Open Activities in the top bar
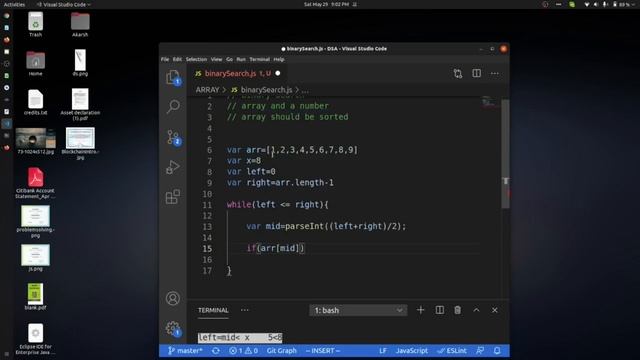The image size is (640, 360). pyautogui.click(x=14, y=4)
